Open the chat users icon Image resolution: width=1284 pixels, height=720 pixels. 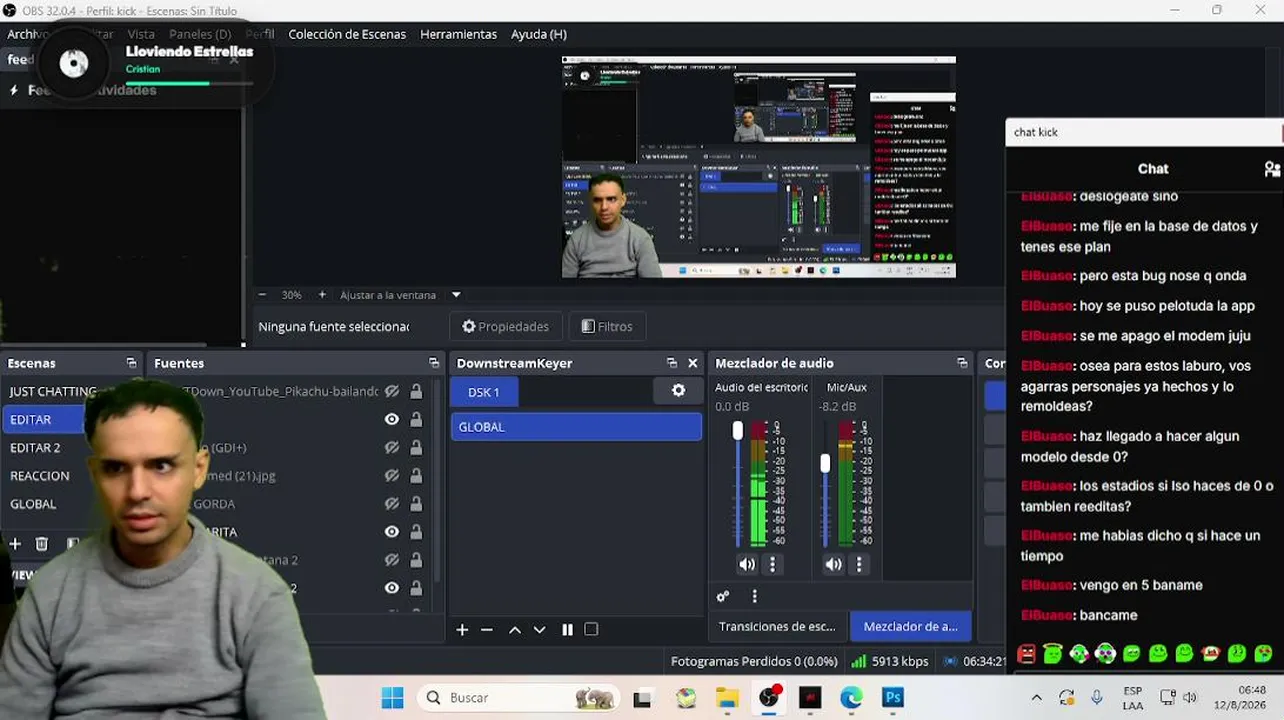[x=1272, y=169]
